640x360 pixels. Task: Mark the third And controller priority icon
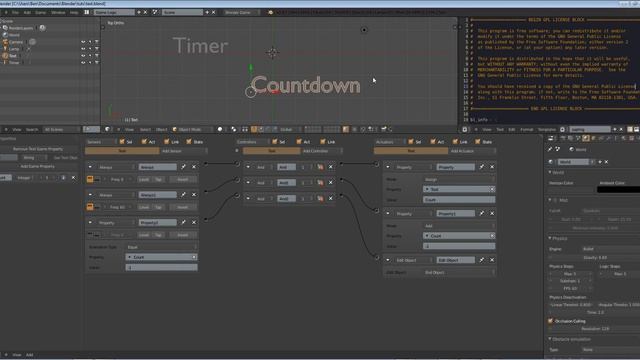tap(320, 198)
